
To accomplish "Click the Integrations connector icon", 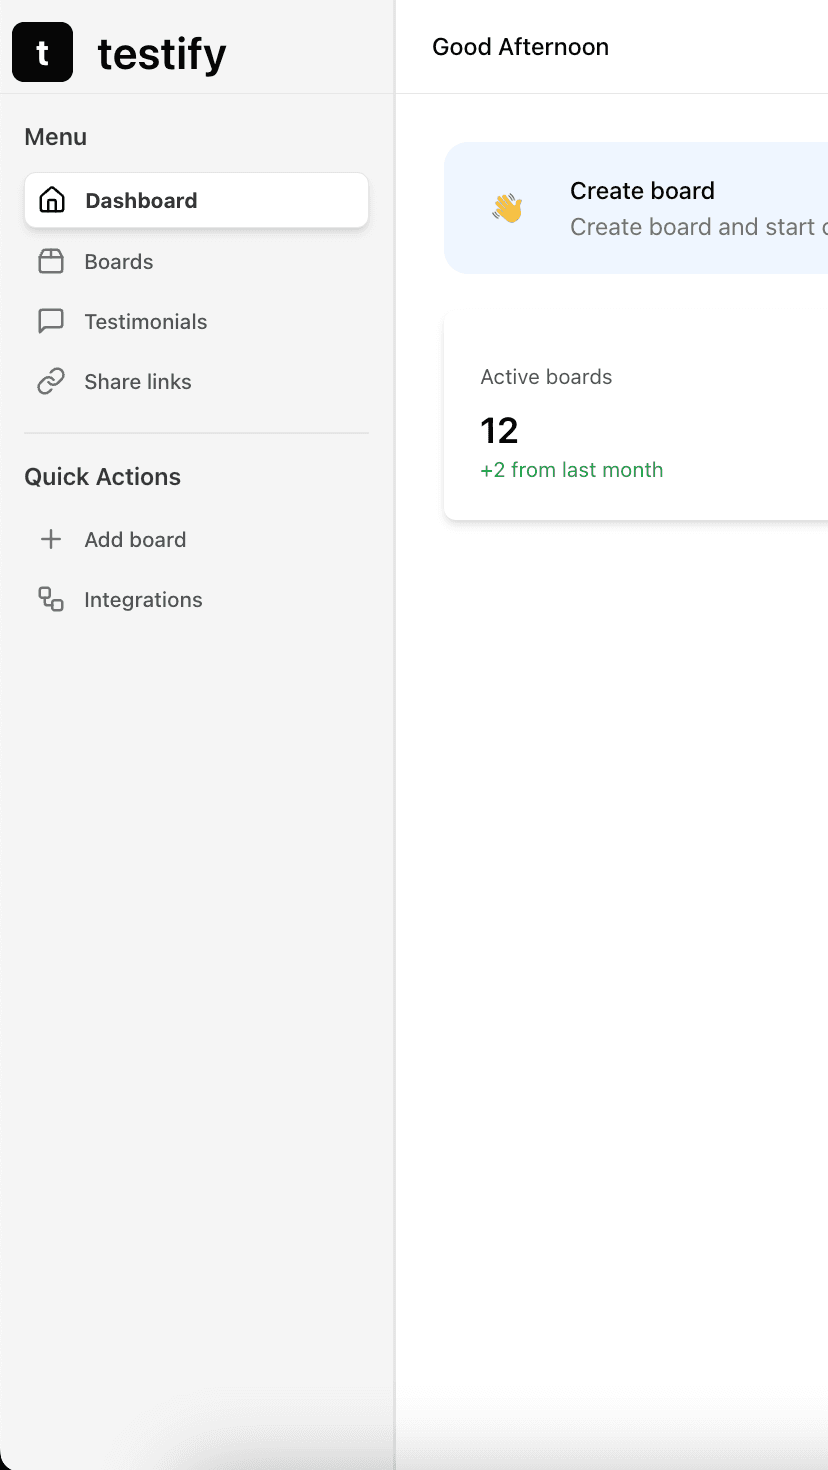I will pos(51,600).
